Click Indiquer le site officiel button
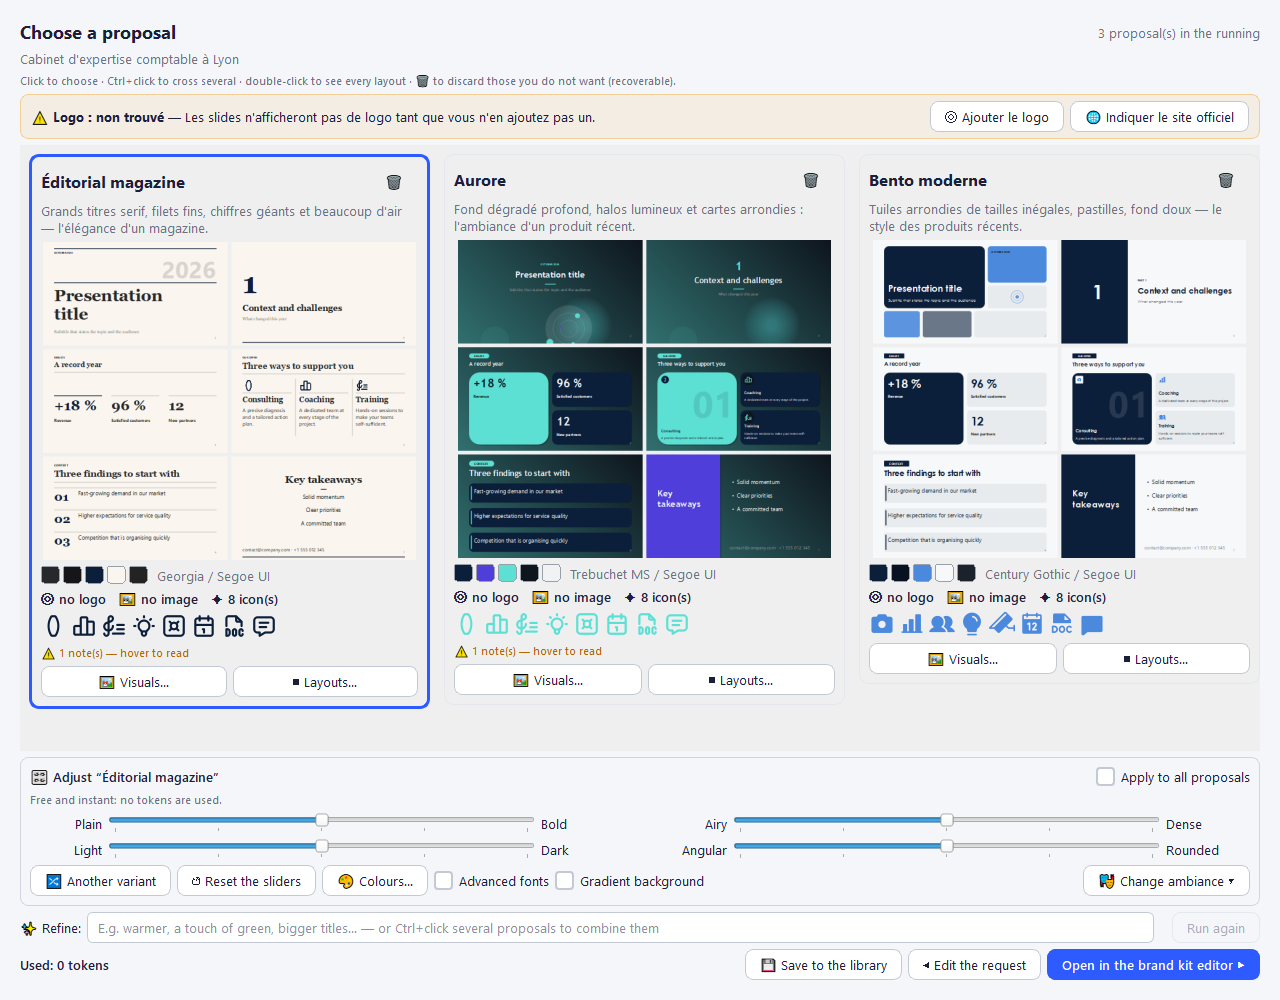1280x1000 pixels. click(1160, 117)
